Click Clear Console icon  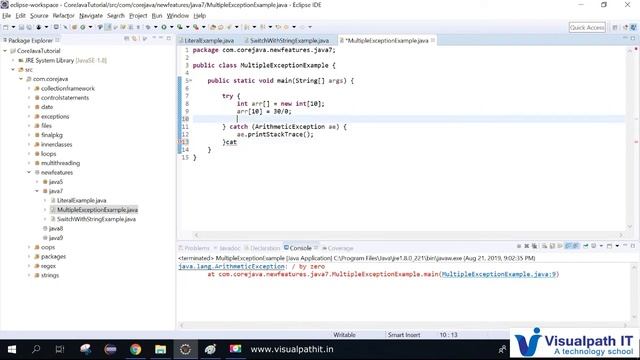[544, 246]
